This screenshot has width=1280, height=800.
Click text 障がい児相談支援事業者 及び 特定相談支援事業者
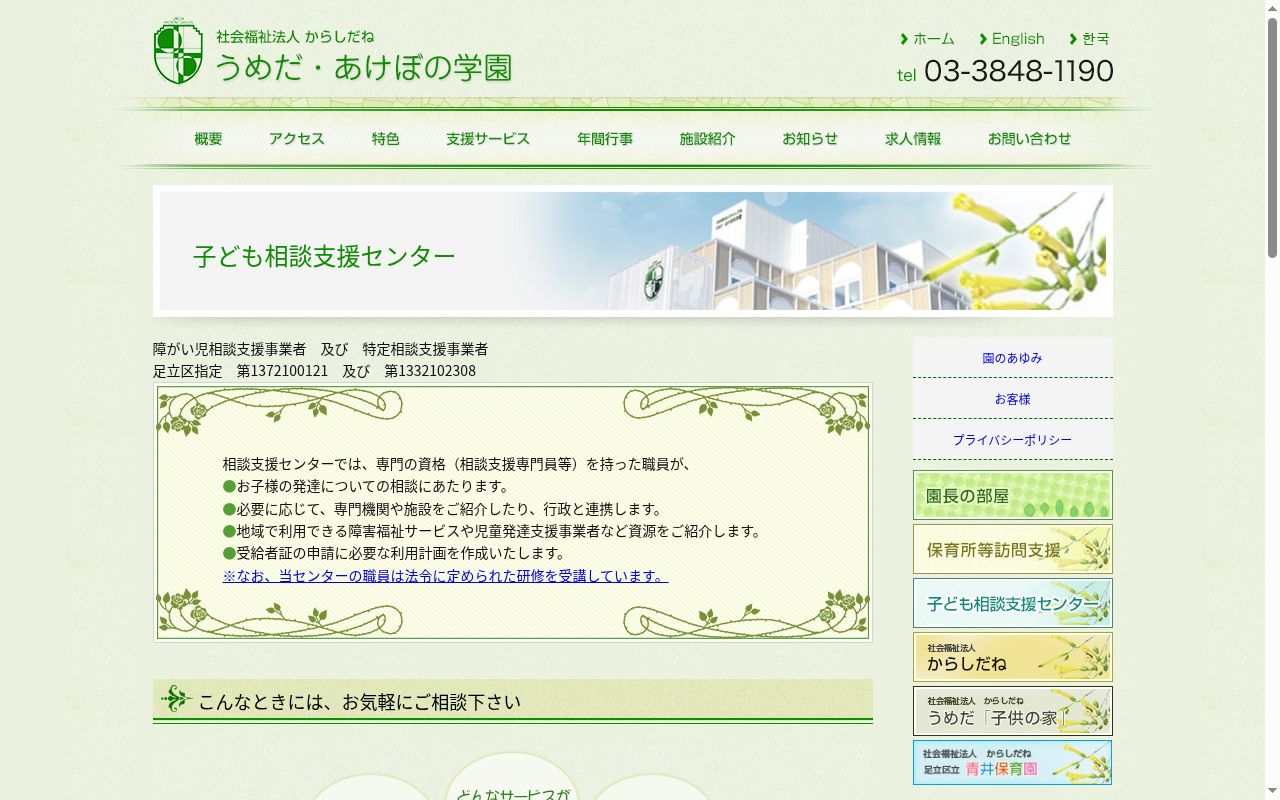(x=320, y=349)
